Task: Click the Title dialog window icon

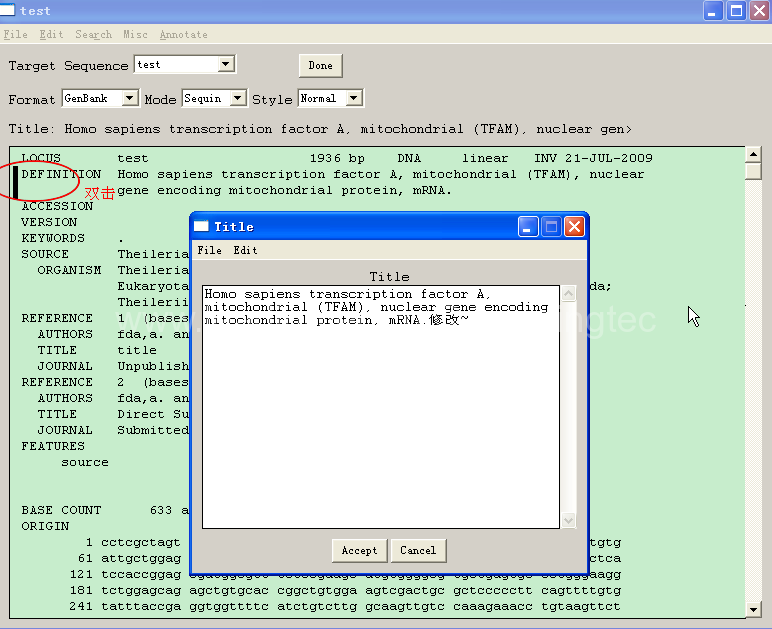Action: click(201, 227)
